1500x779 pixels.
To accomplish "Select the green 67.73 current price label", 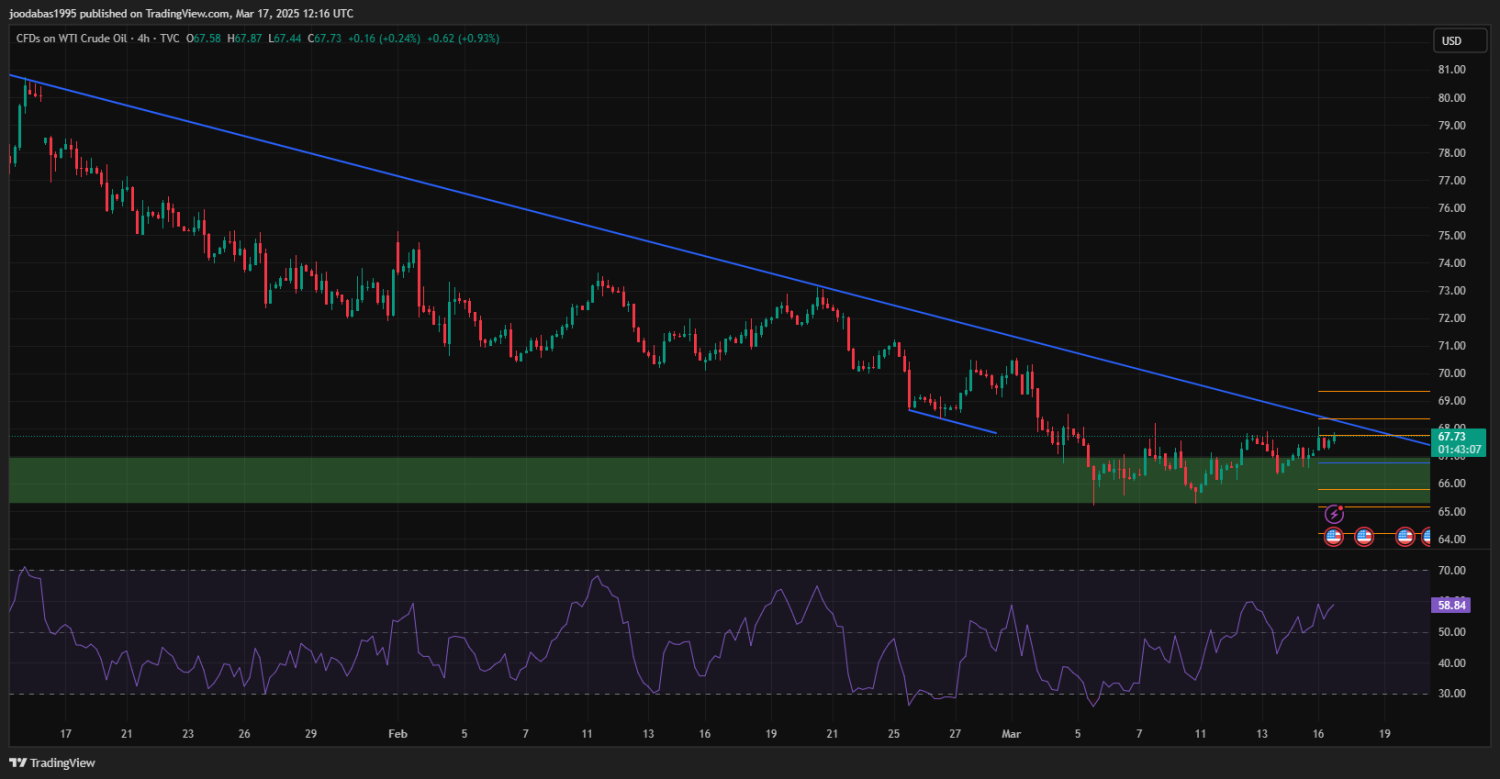I will (1456, 436).
